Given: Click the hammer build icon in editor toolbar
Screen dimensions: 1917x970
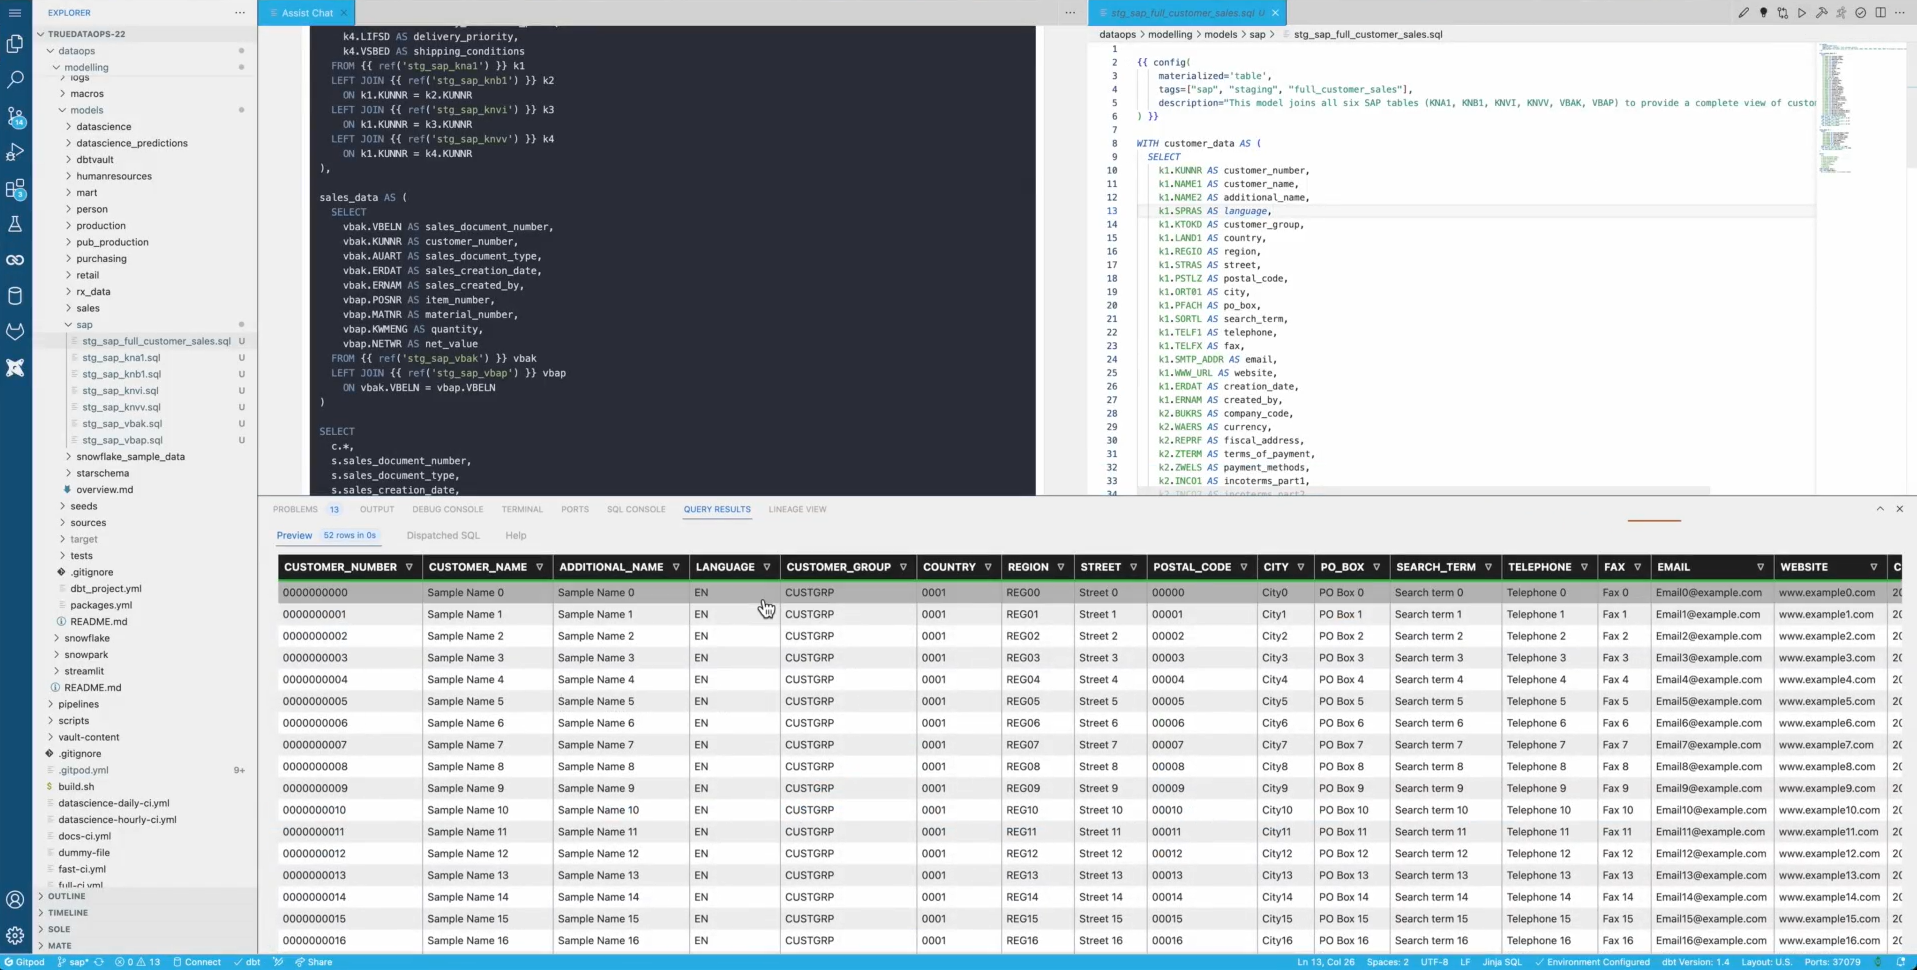Looking at the screenshot, I should [1821, 13].
